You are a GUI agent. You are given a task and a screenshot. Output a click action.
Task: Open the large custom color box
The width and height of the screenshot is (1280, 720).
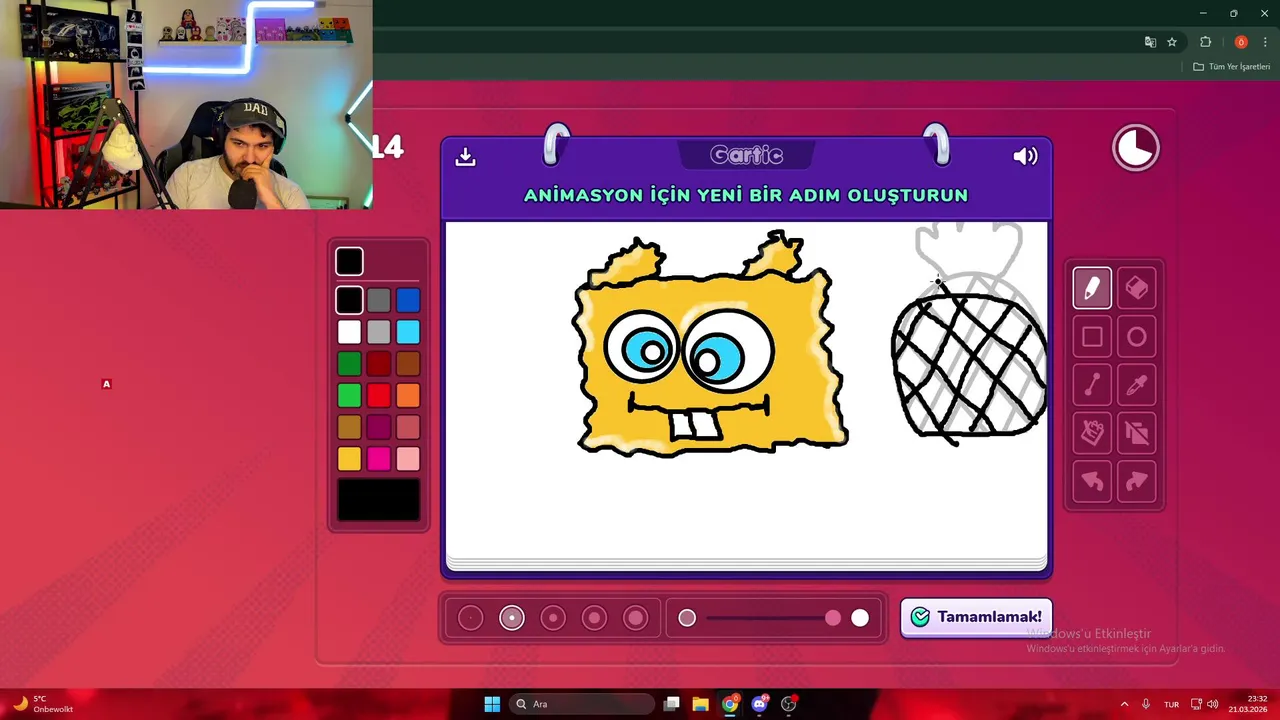(379, 500)
